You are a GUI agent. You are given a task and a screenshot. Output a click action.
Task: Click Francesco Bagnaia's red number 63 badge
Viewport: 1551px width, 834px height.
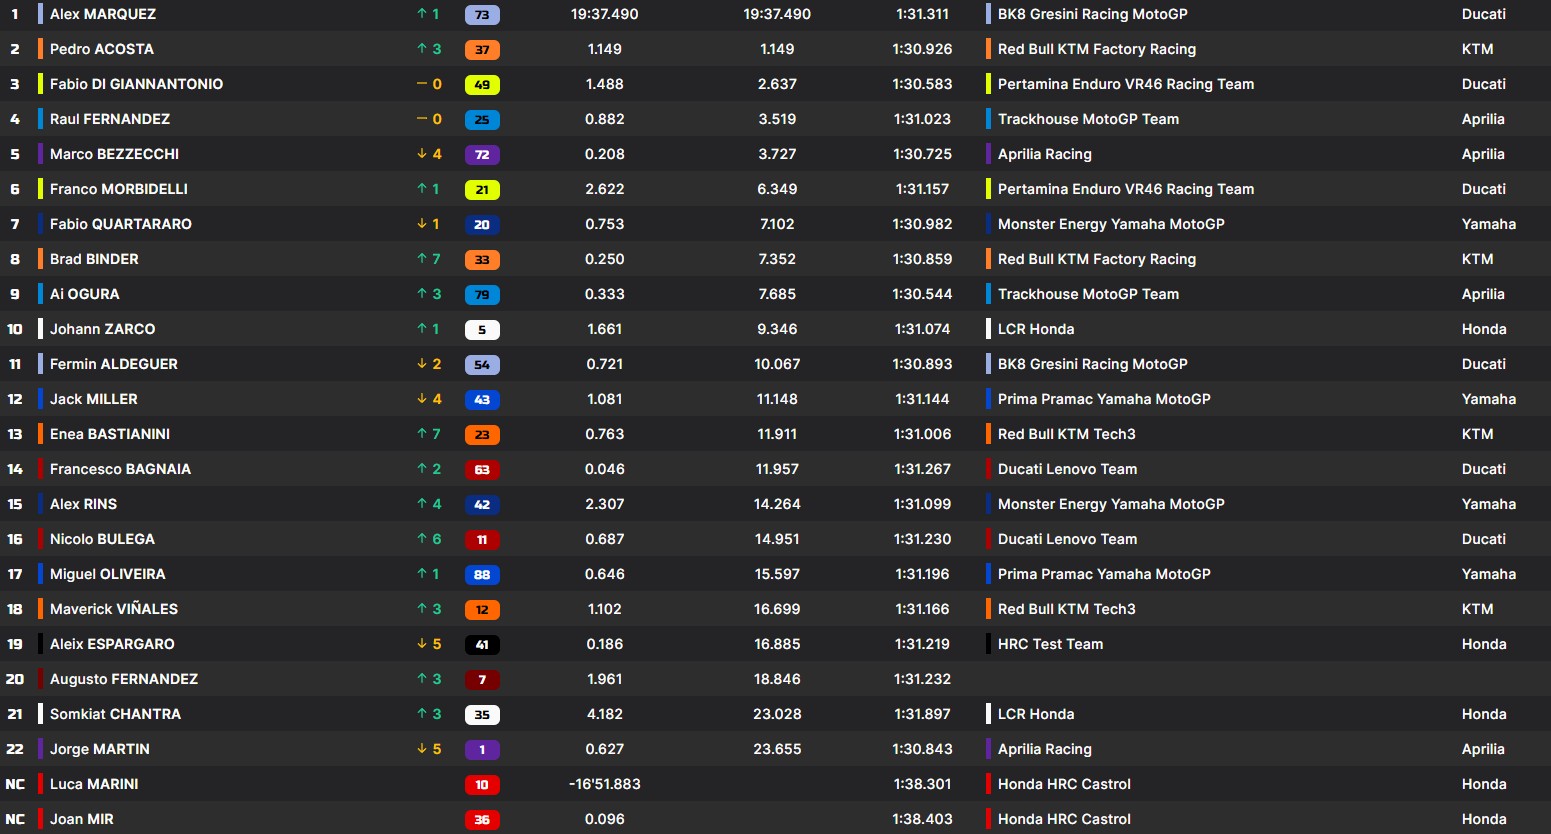point(482,470)
